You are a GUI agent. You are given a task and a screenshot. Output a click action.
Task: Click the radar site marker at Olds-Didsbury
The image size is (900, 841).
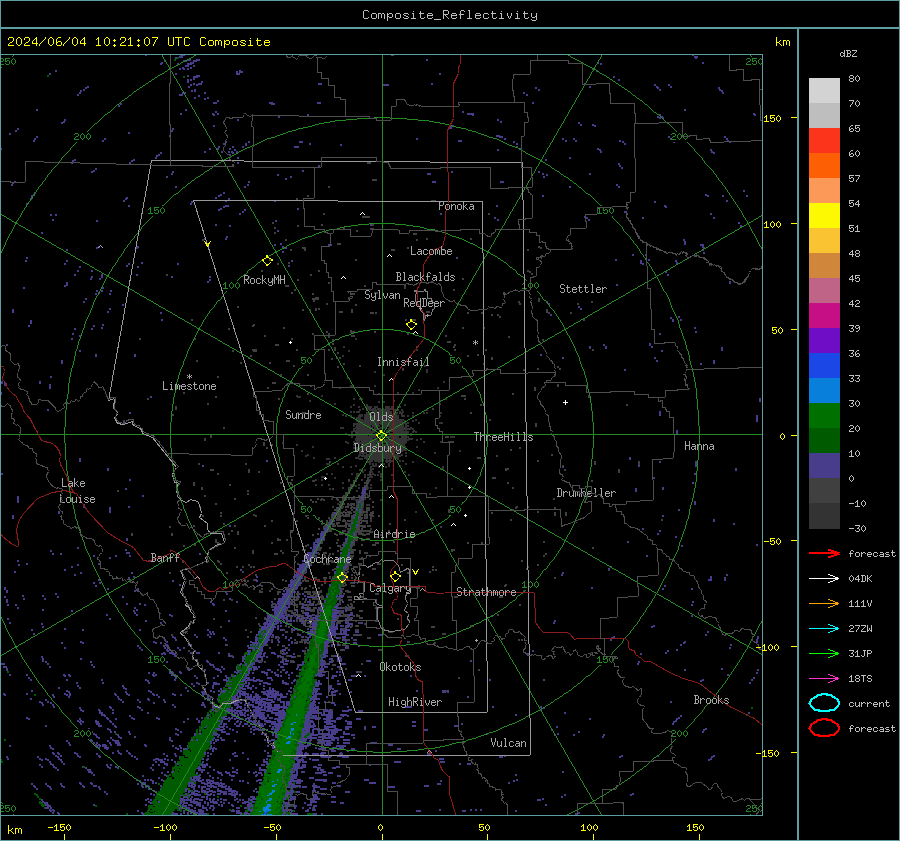(x=382, y=436)
